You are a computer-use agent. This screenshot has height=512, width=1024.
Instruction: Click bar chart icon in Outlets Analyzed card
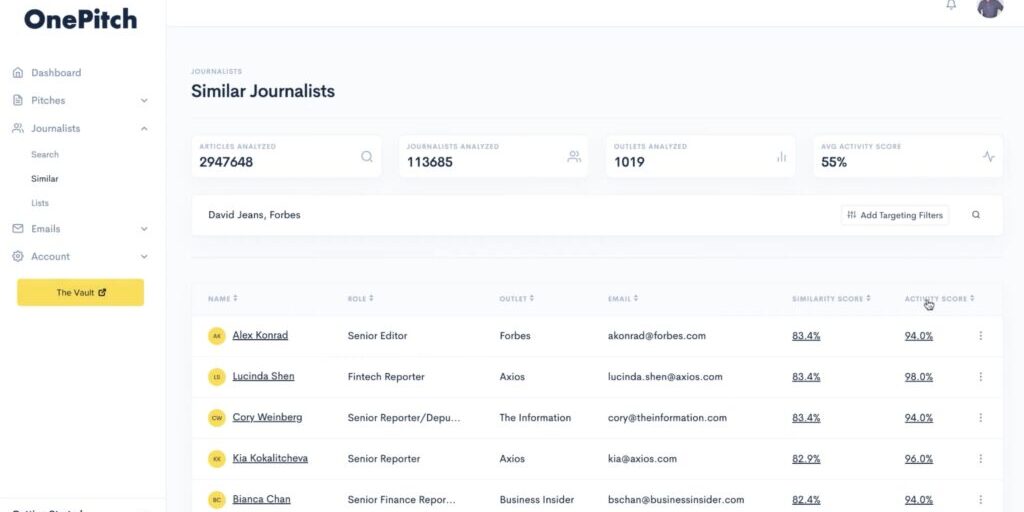click(x=782, y=157)
